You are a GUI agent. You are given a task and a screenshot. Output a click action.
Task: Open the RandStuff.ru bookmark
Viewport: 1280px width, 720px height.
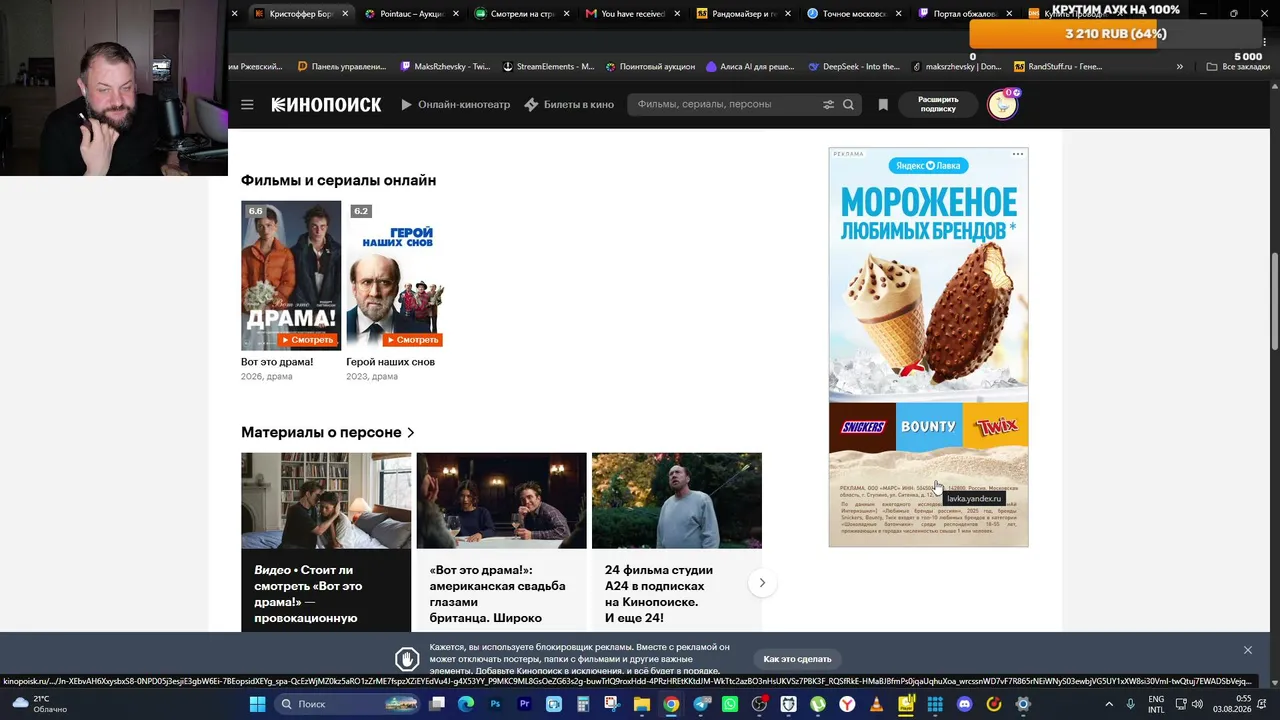click(x=1058, y=67)
